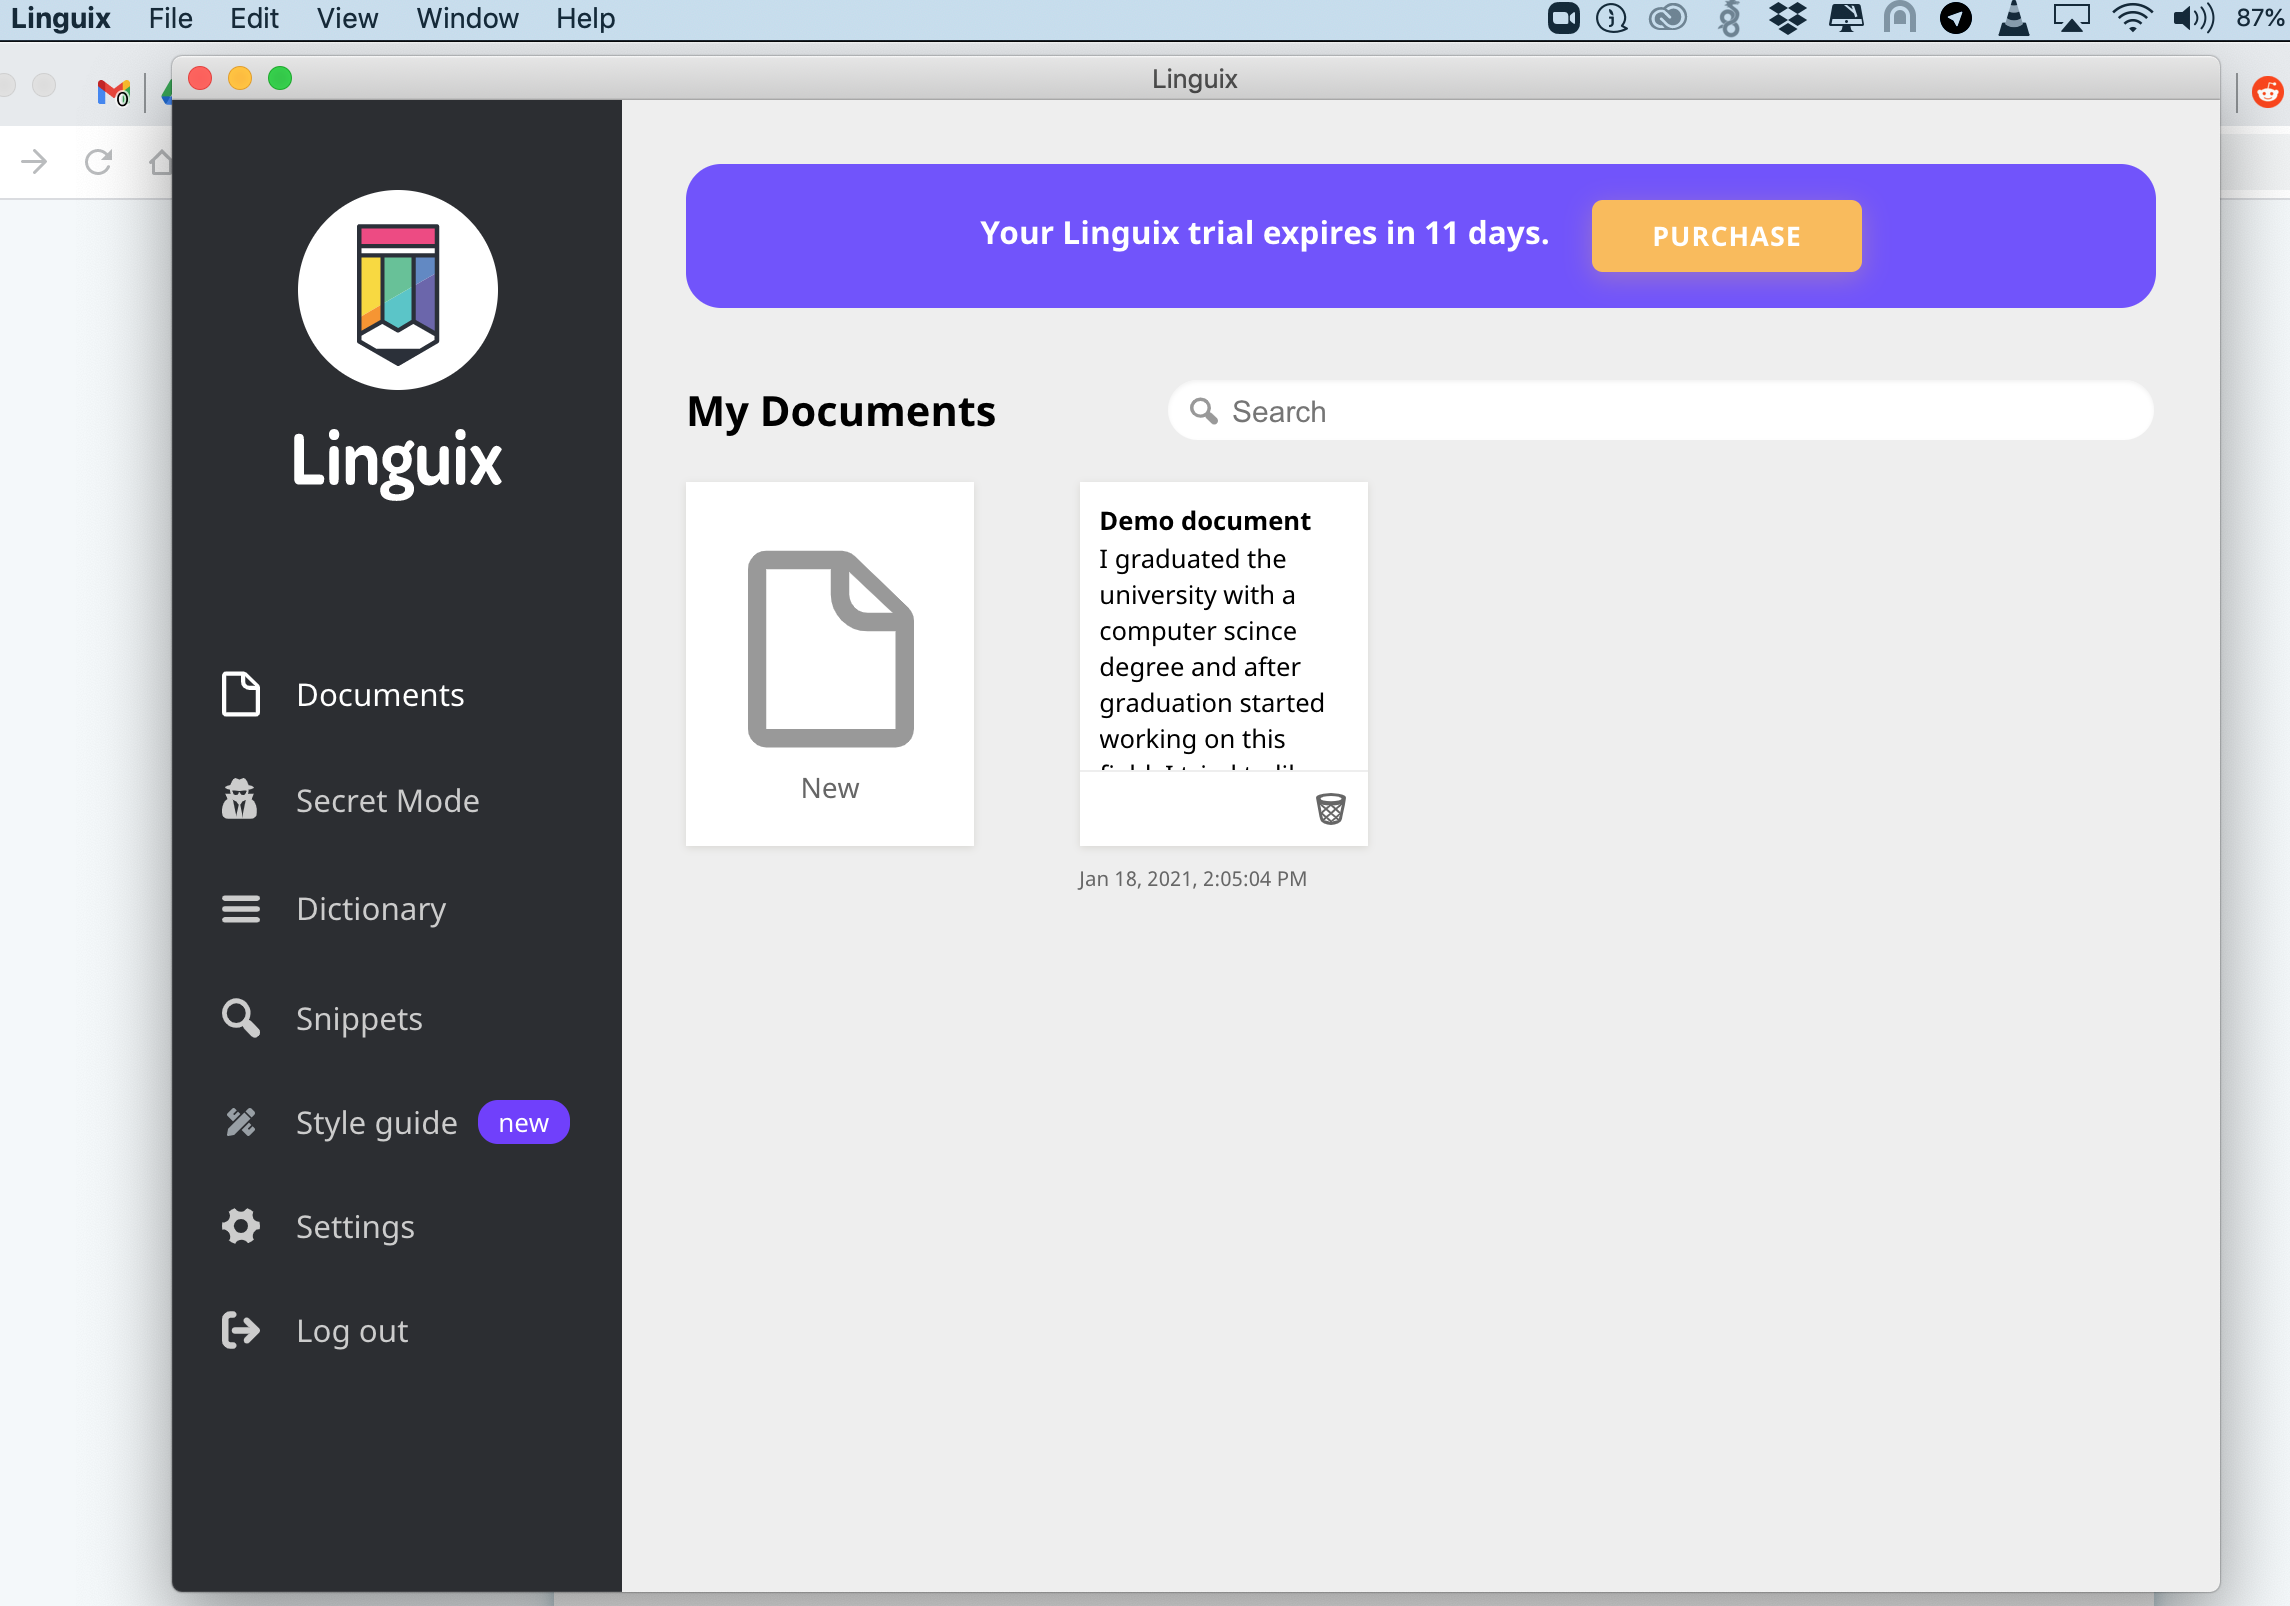
Task: Click the Secret Mode spy icon
Action: point(240,800)
